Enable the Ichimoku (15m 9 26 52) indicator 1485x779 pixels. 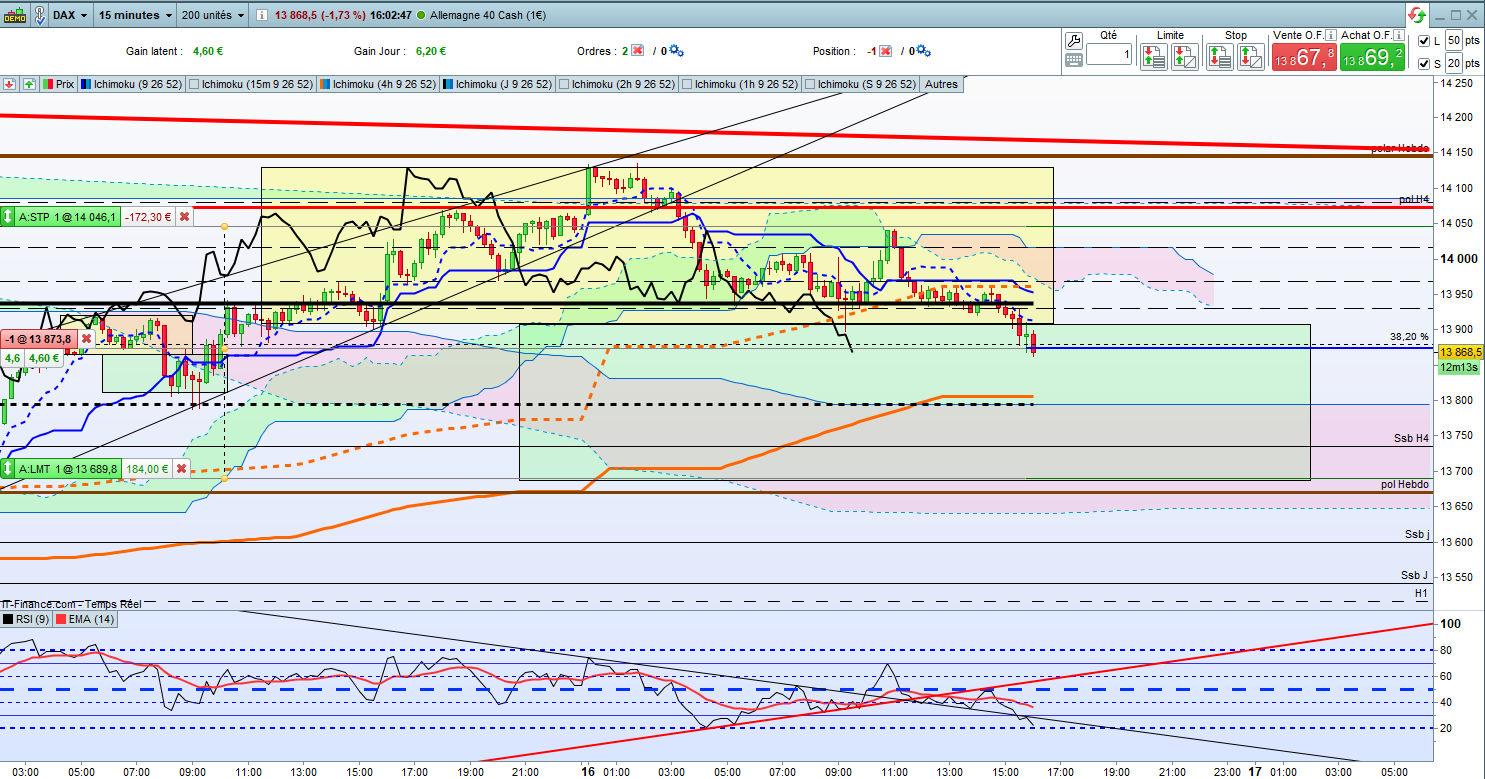tap(194, 85)
